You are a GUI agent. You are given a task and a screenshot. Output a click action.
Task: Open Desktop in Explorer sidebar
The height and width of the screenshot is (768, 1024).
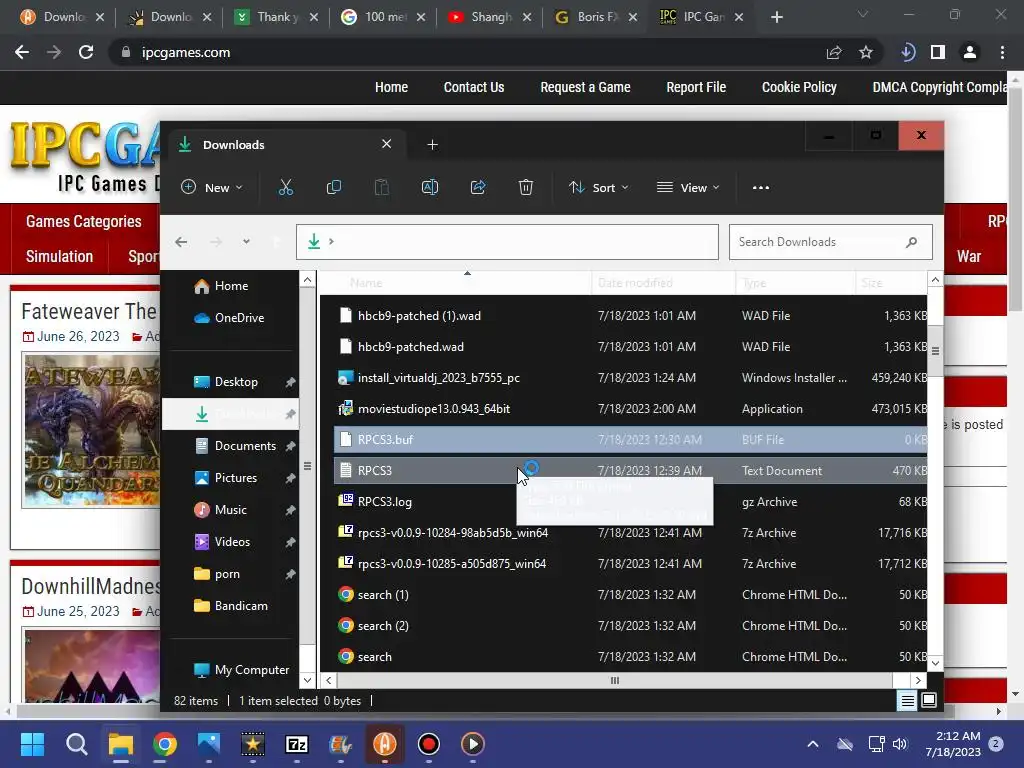tap(231, 382)
